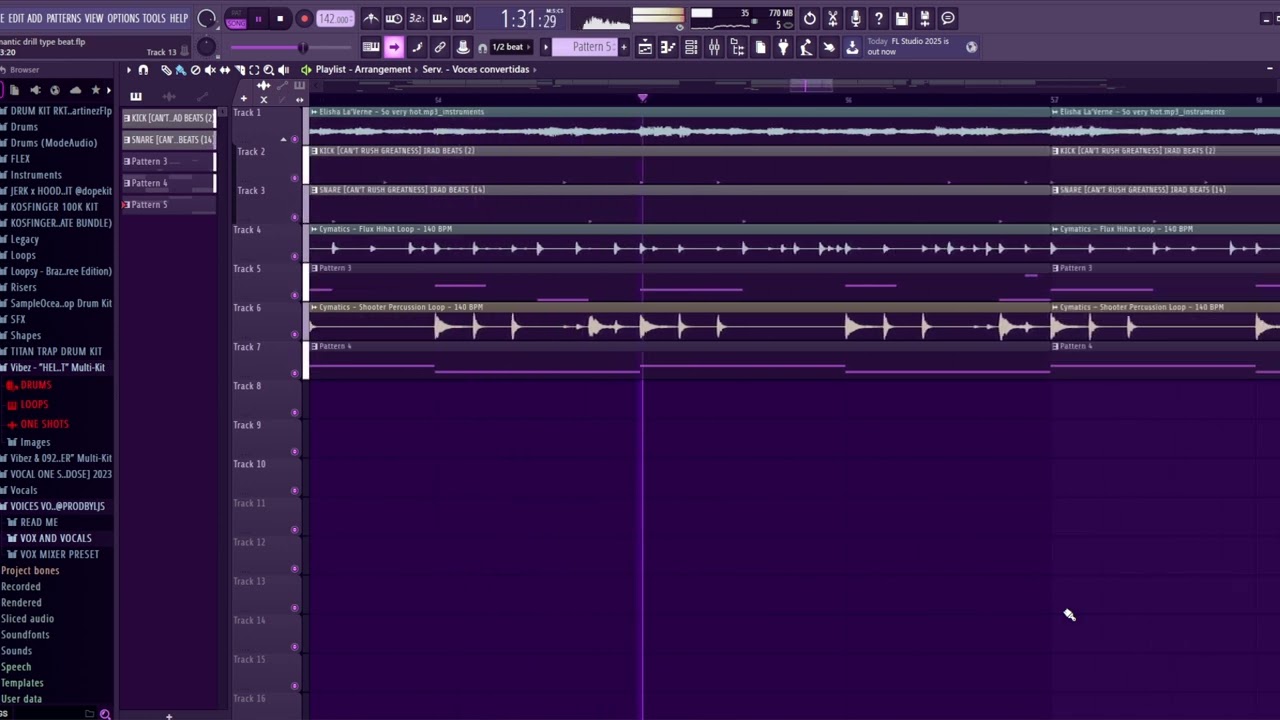The image size is (1280, 720).
Task: Open the VOX AND VOCALS folder
Action: 54,538
